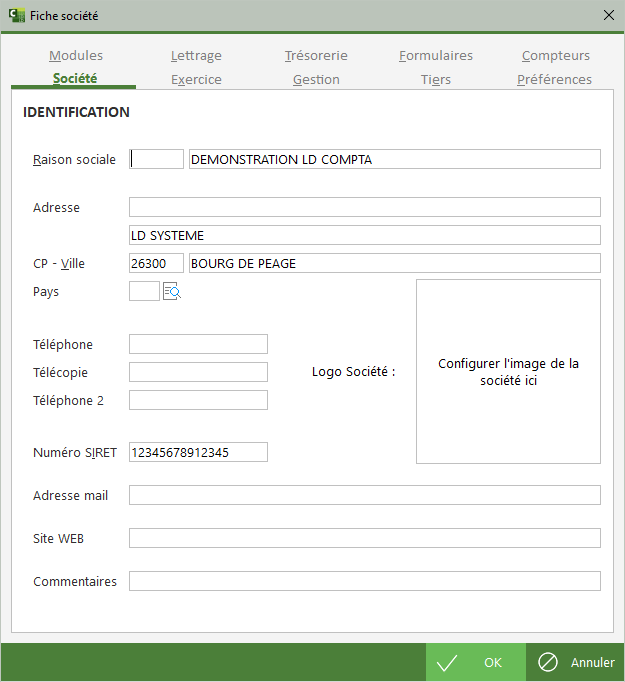The image size is (625, 682).
Task: Click the CP - Ville label
Action: [x=59, y=264]
